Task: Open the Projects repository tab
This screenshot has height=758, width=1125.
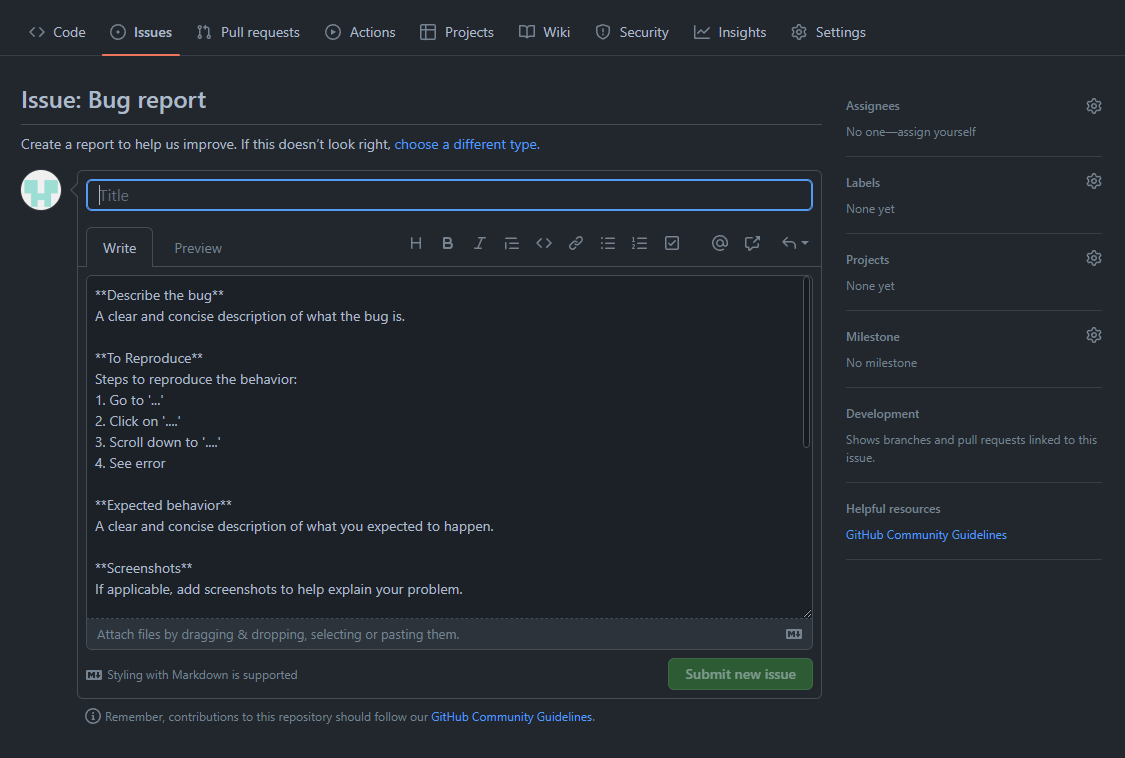Action: click(x=457, y=32)
